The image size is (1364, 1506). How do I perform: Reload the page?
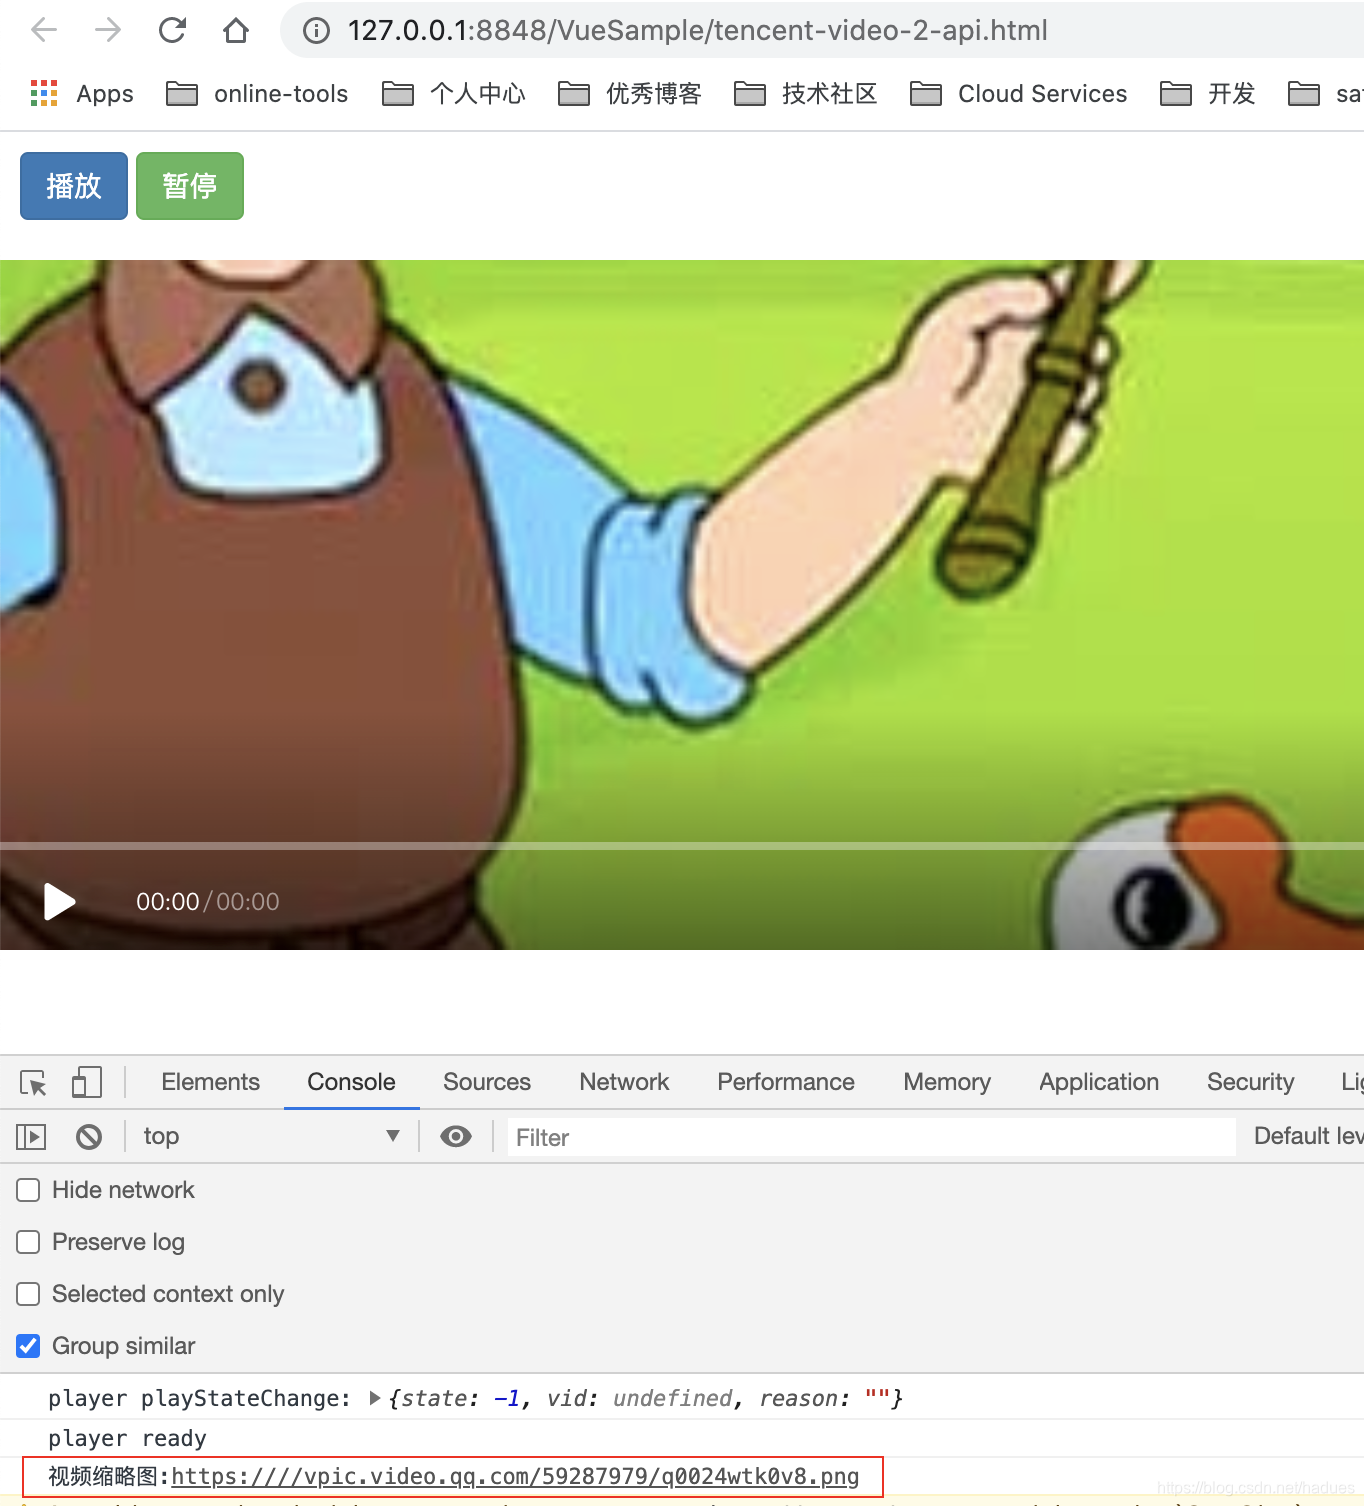pyautogui.click(x=172, y=30)
